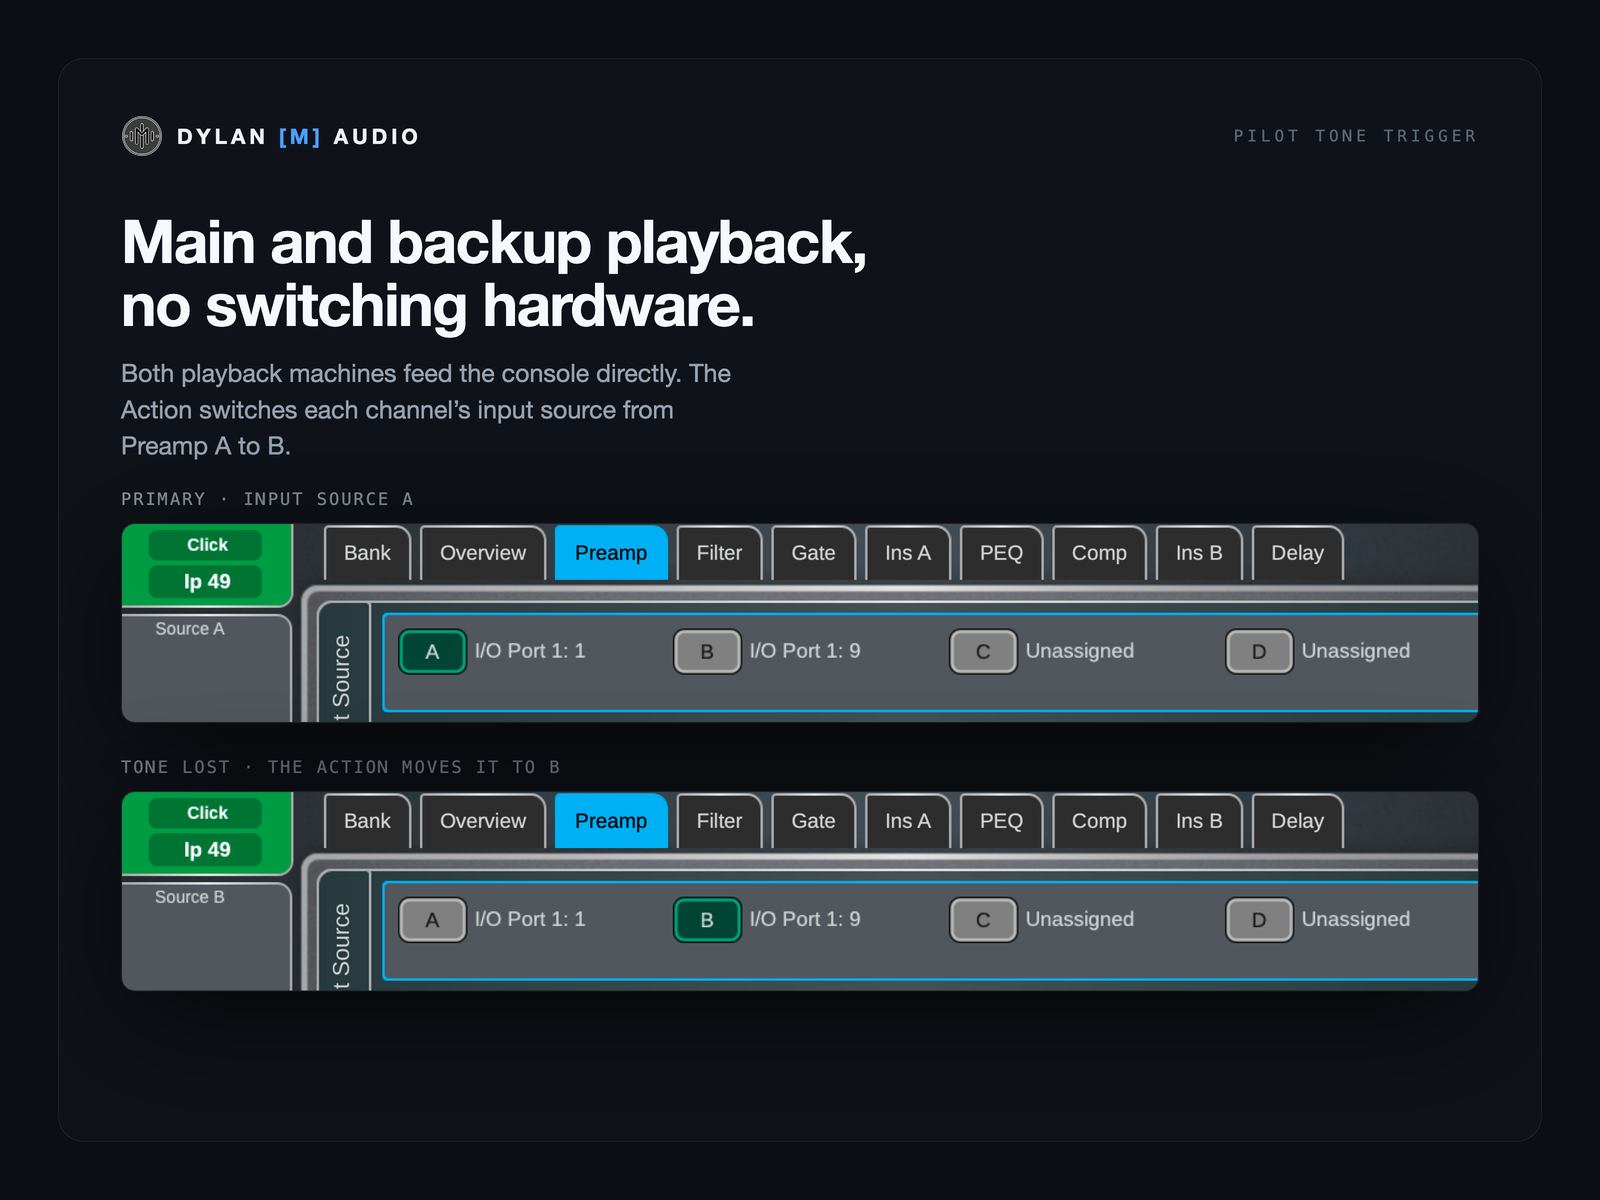This screenshot has width=1600, height=1200.
Task: Open the Overview tab in the tone lost panel
Action: tap(483, 821)
